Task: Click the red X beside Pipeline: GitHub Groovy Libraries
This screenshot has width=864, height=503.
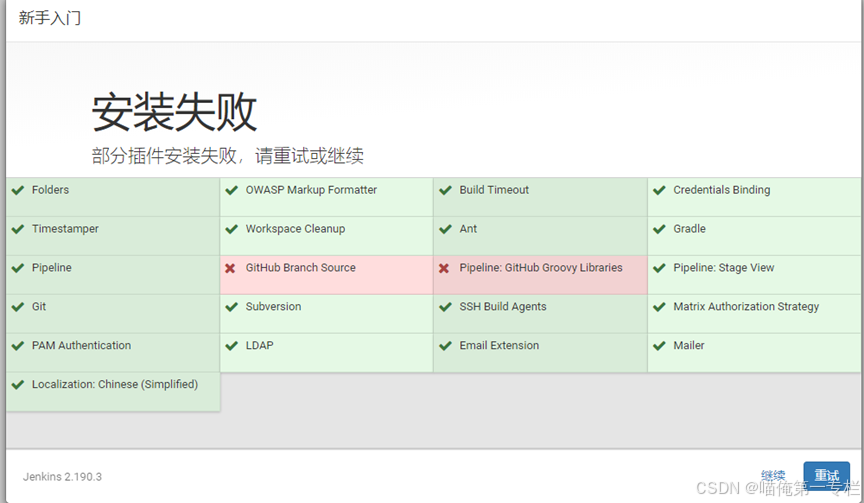Action: point(444,268)
